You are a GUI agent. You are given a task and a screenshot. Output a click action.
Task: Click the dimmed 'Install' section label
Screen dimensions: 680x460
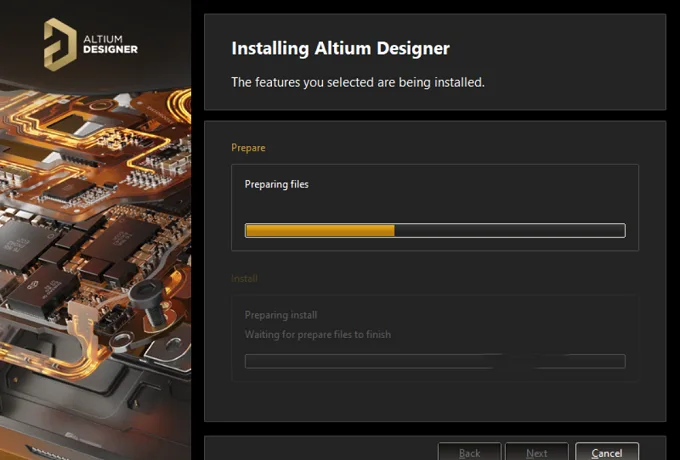[x=244, y=278]
